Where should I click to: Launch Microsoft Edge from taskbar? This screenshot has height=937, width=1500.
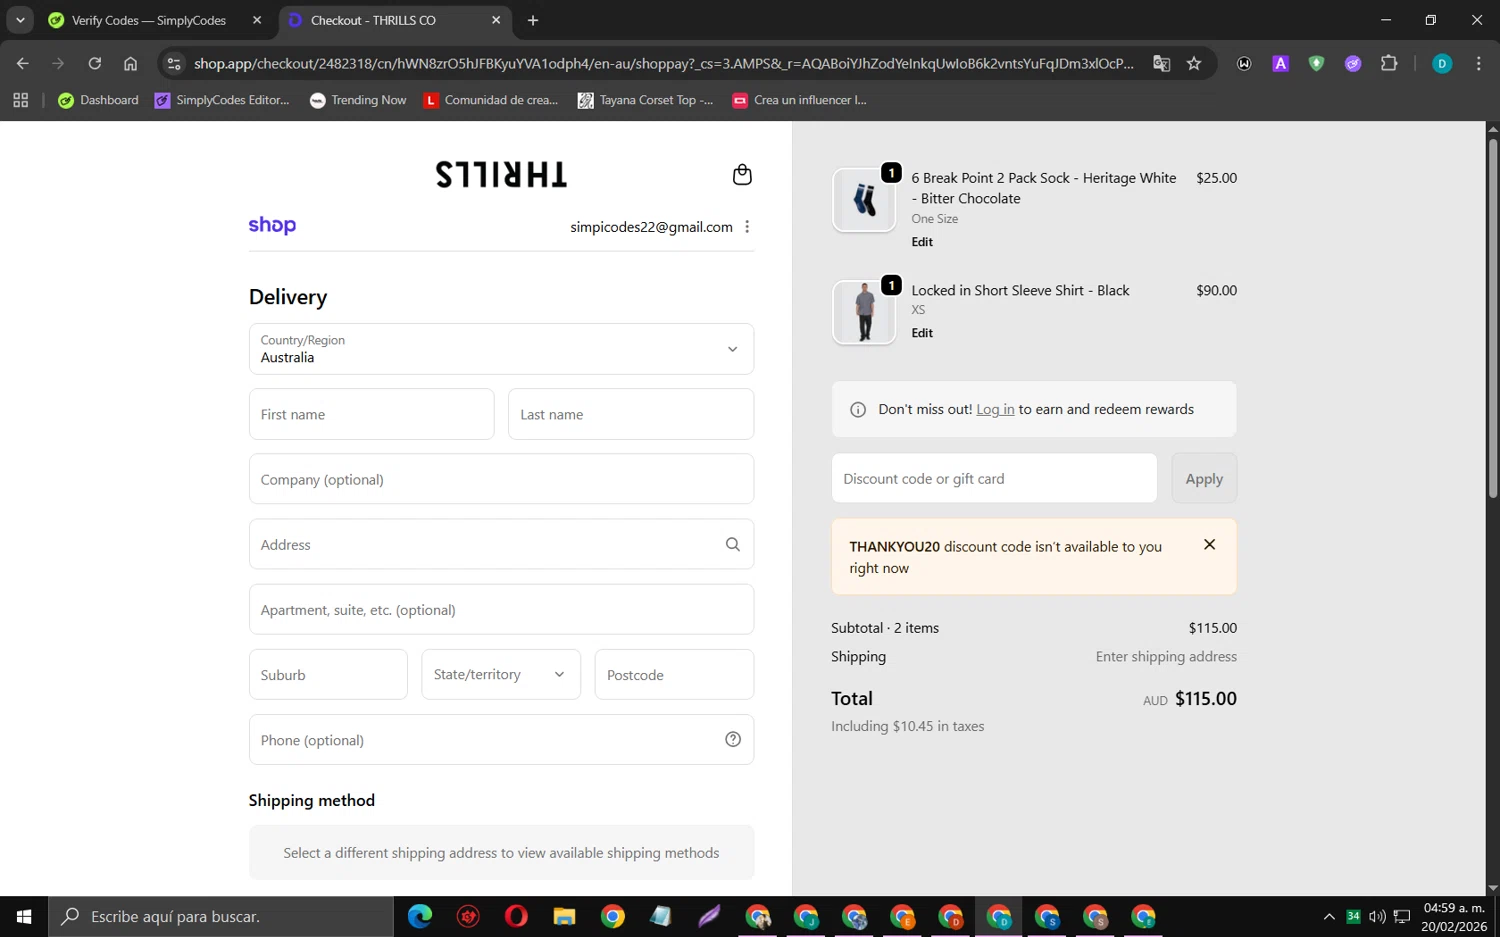tap(420, 916)
